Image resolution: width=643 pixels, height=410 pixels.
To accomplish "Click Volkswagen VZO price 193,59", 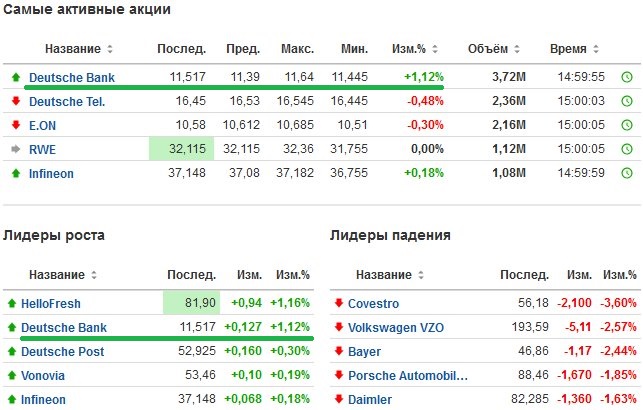I will pos(530,327).
